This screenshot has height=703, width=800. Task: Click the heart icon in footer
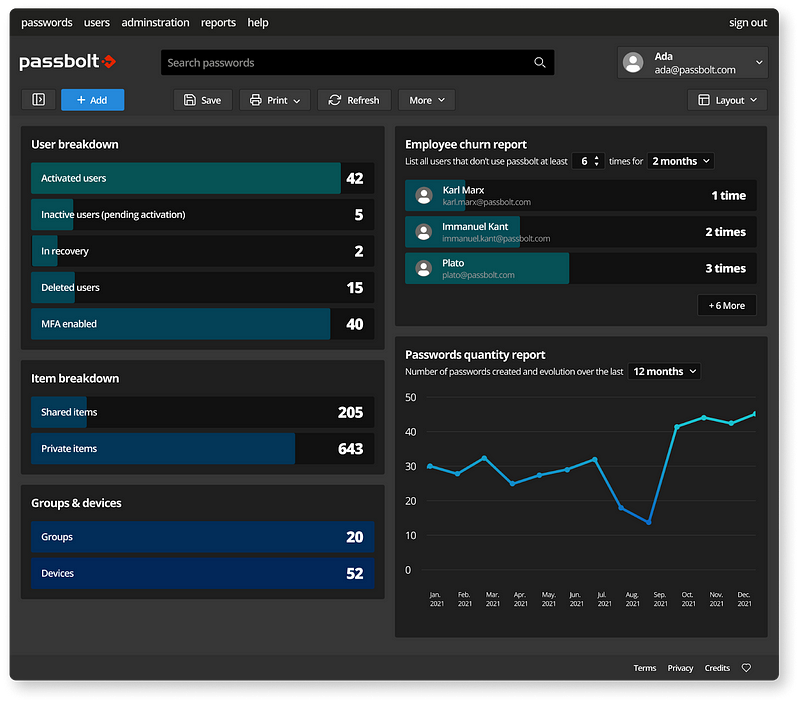click(746, 668)
